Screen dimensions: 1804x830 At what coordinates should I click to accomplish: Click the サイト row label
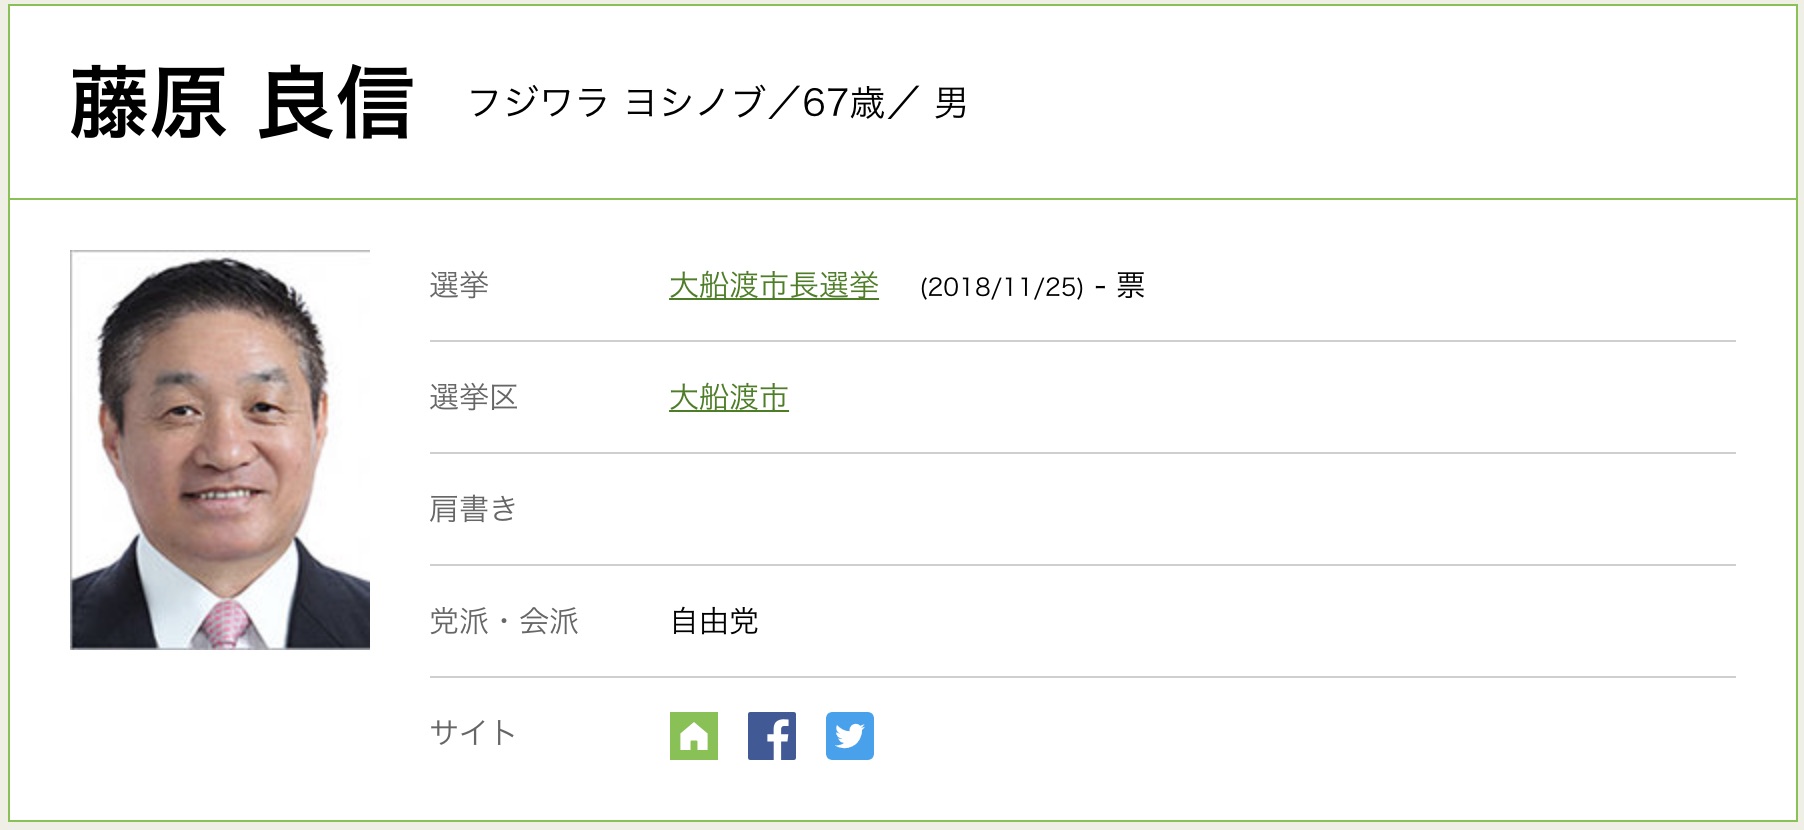473,734
